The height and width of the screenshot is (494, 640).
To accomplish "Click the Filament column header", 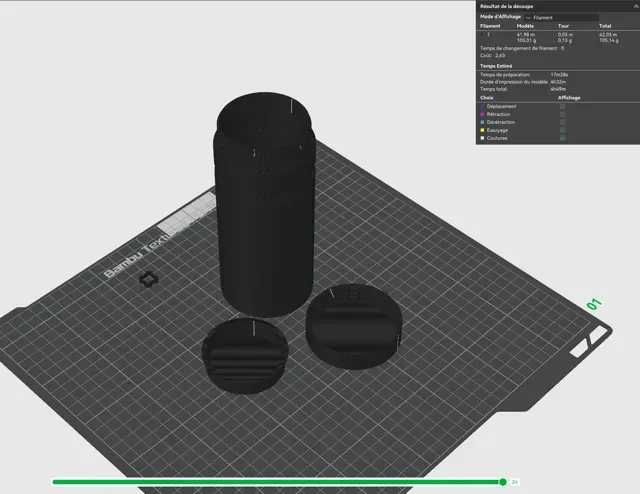I will pyautogui.click(x=490, y=26).
